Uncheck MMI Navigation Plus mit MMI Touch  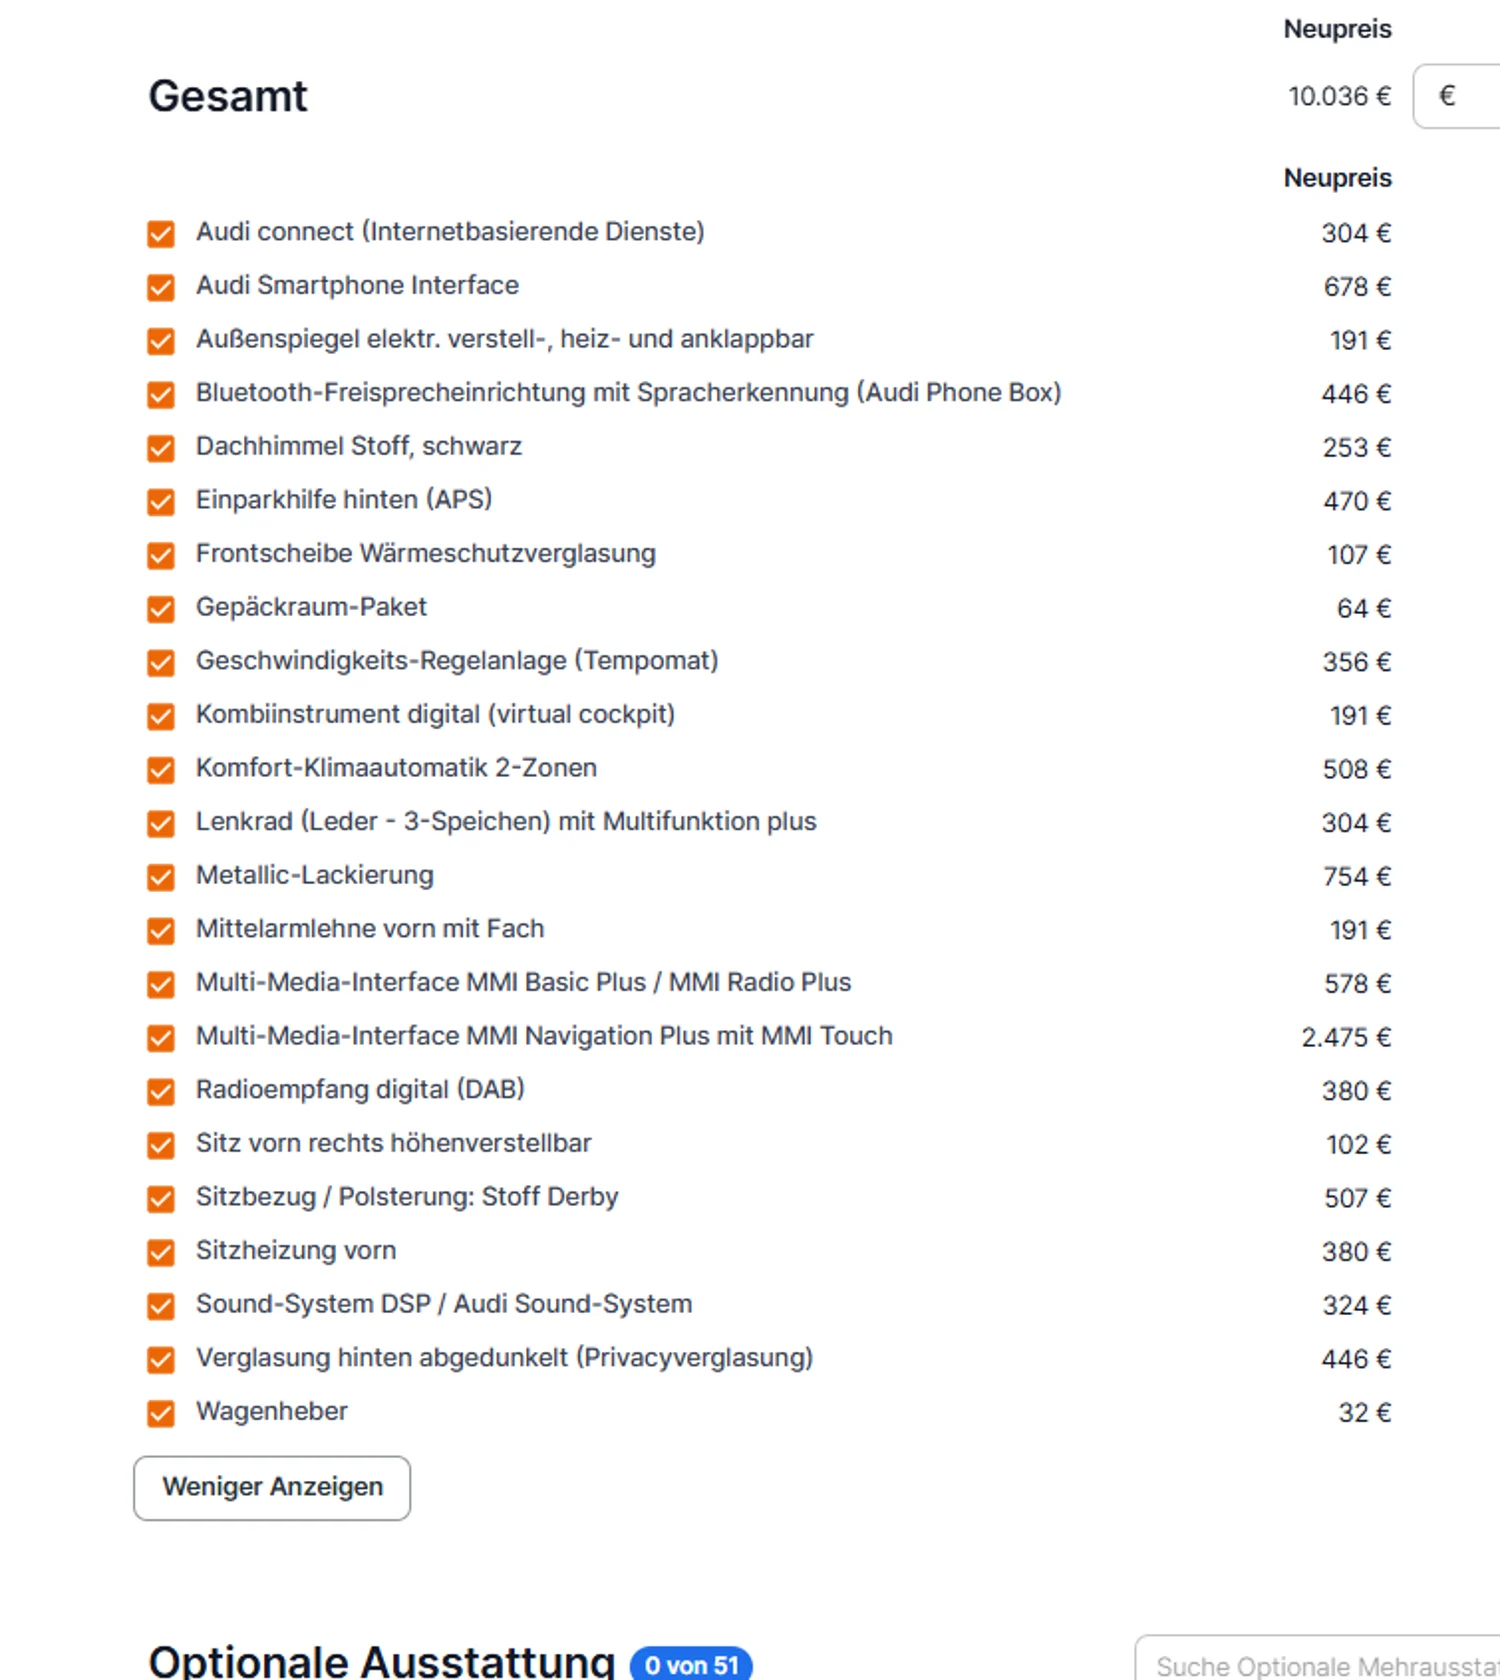161,1038
